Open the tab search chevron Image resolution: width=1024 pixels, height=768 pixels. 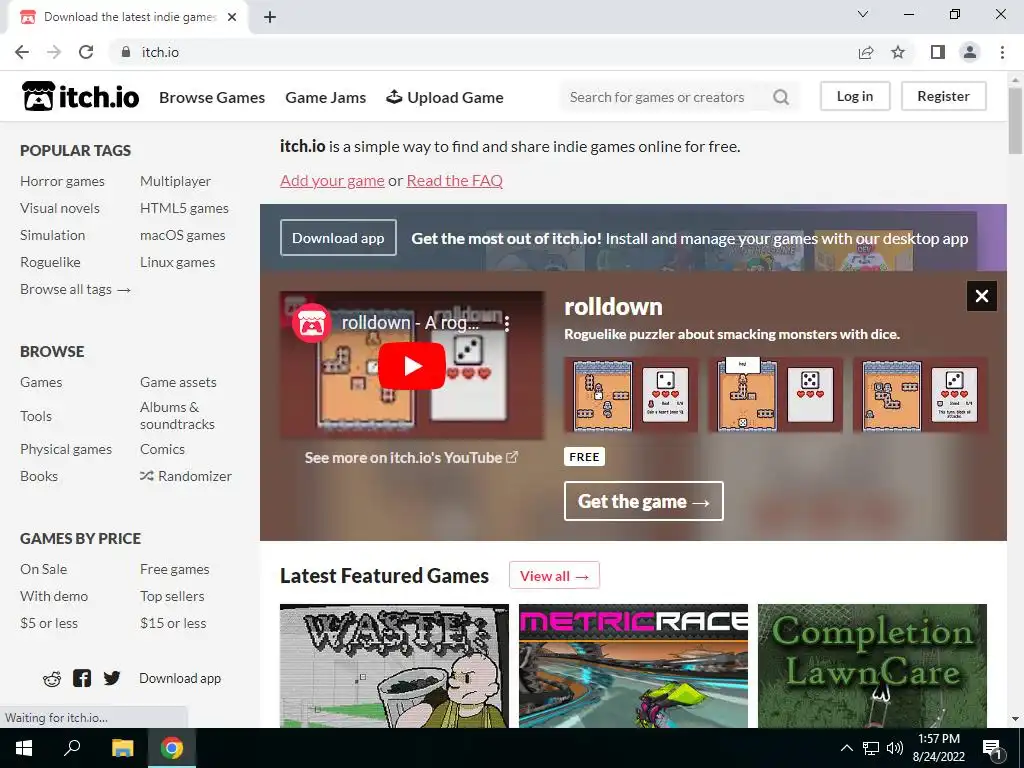click(x=863, y=14)
